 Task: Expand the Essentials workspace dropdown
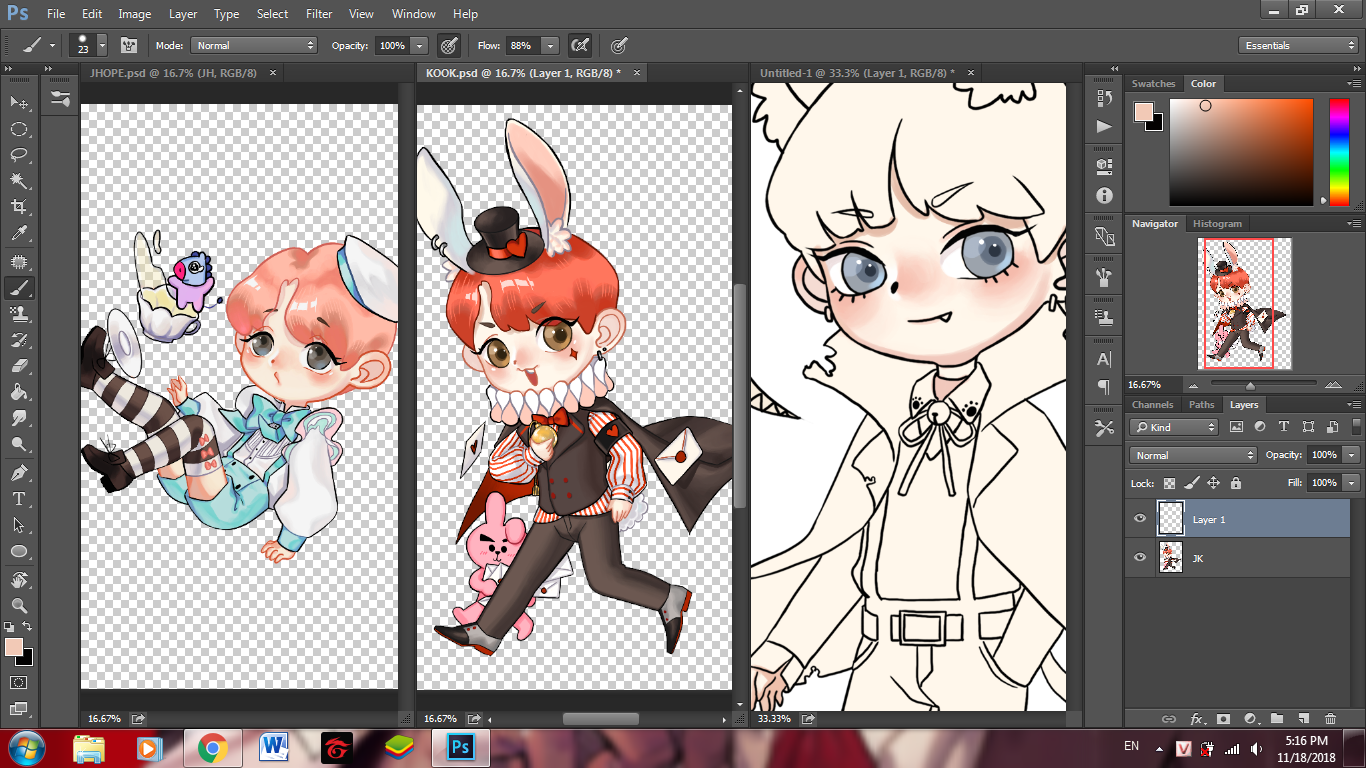click(1298, 45)
